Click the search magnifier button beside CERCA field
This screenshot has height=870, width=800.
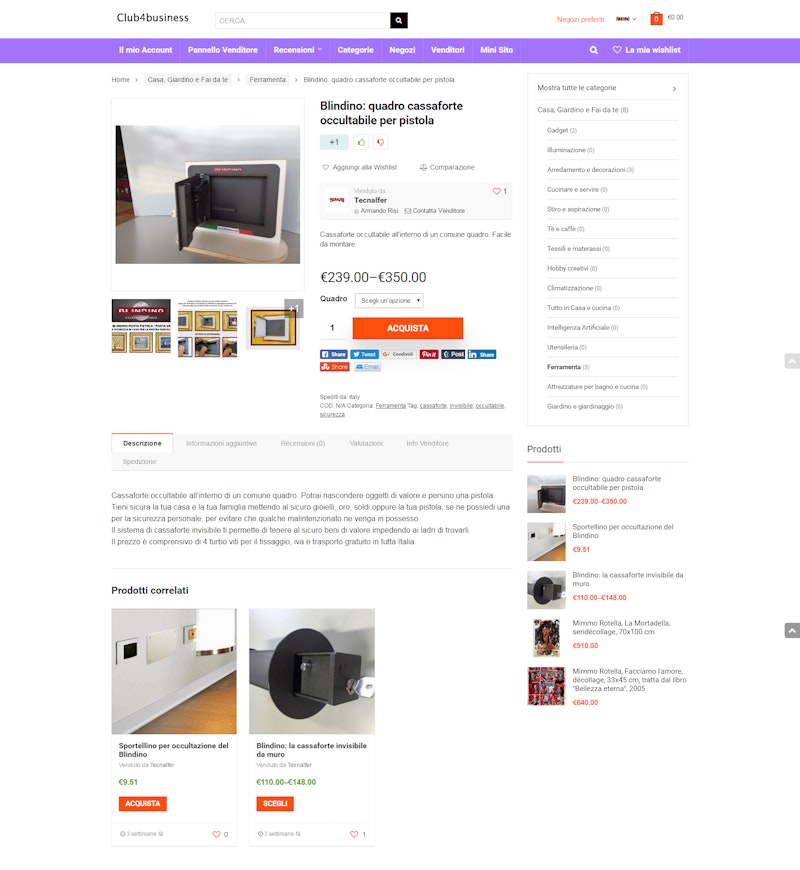(x=398, y=21)
